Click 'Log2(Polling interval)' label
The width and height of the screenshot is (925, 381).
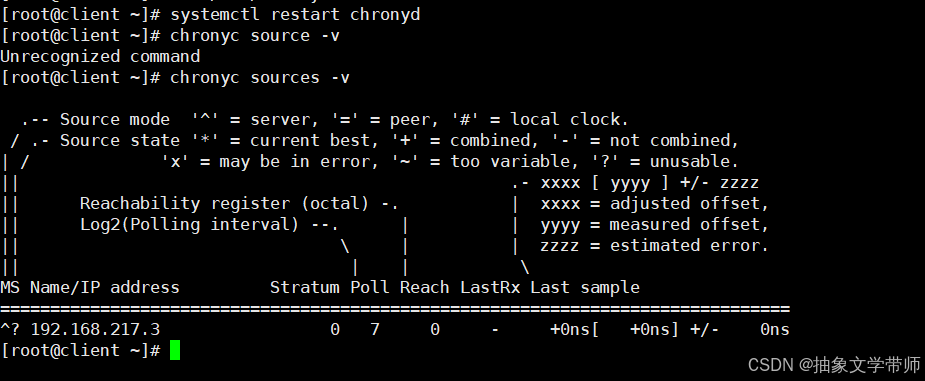[x=189, y=225]
